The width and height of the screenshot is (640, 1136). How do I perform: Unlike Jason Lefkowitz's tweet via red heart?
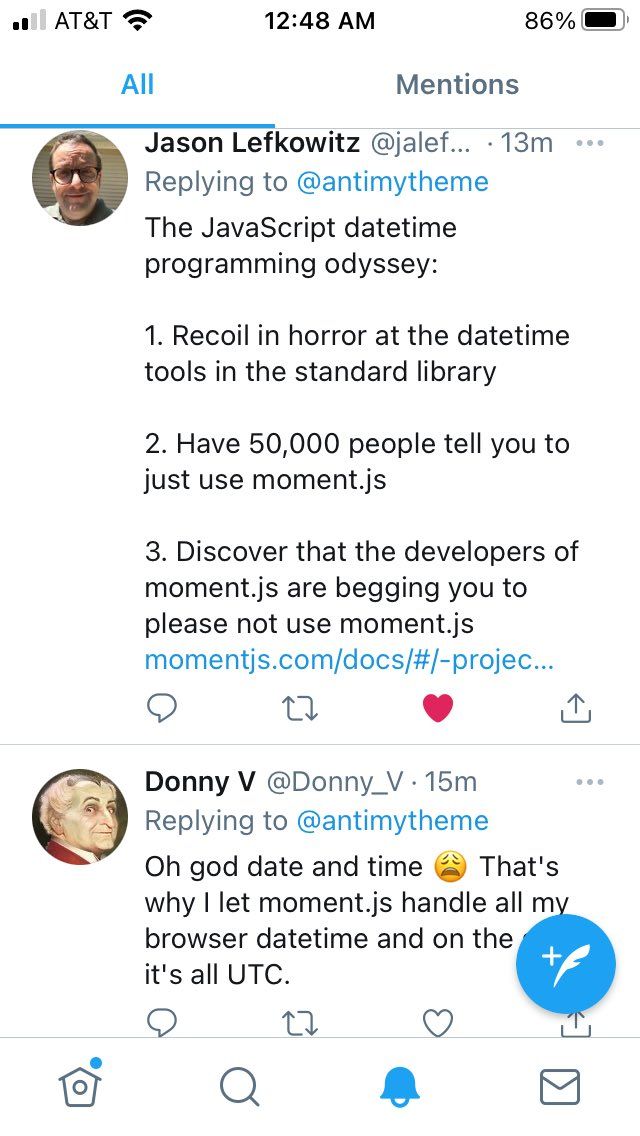438,708
